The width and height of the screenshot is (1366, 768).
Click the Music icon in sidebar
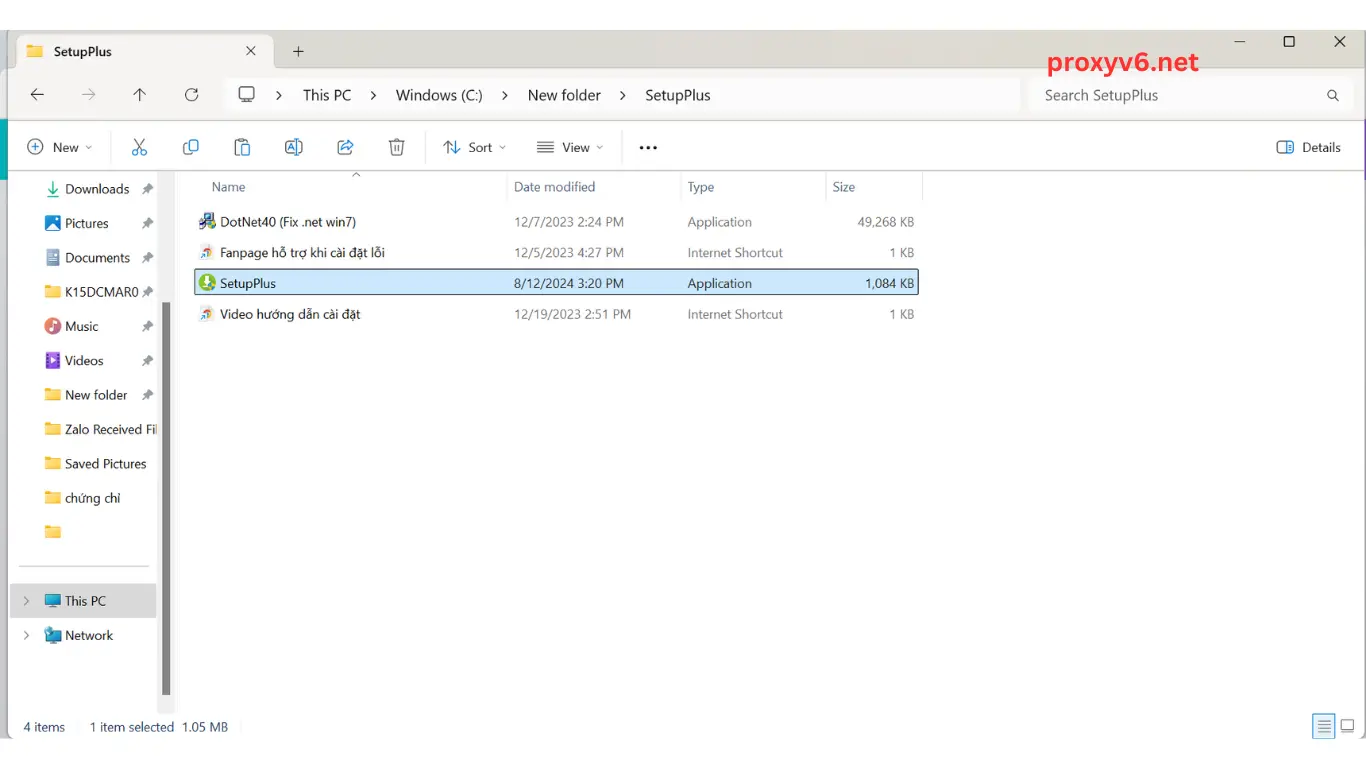53,326
